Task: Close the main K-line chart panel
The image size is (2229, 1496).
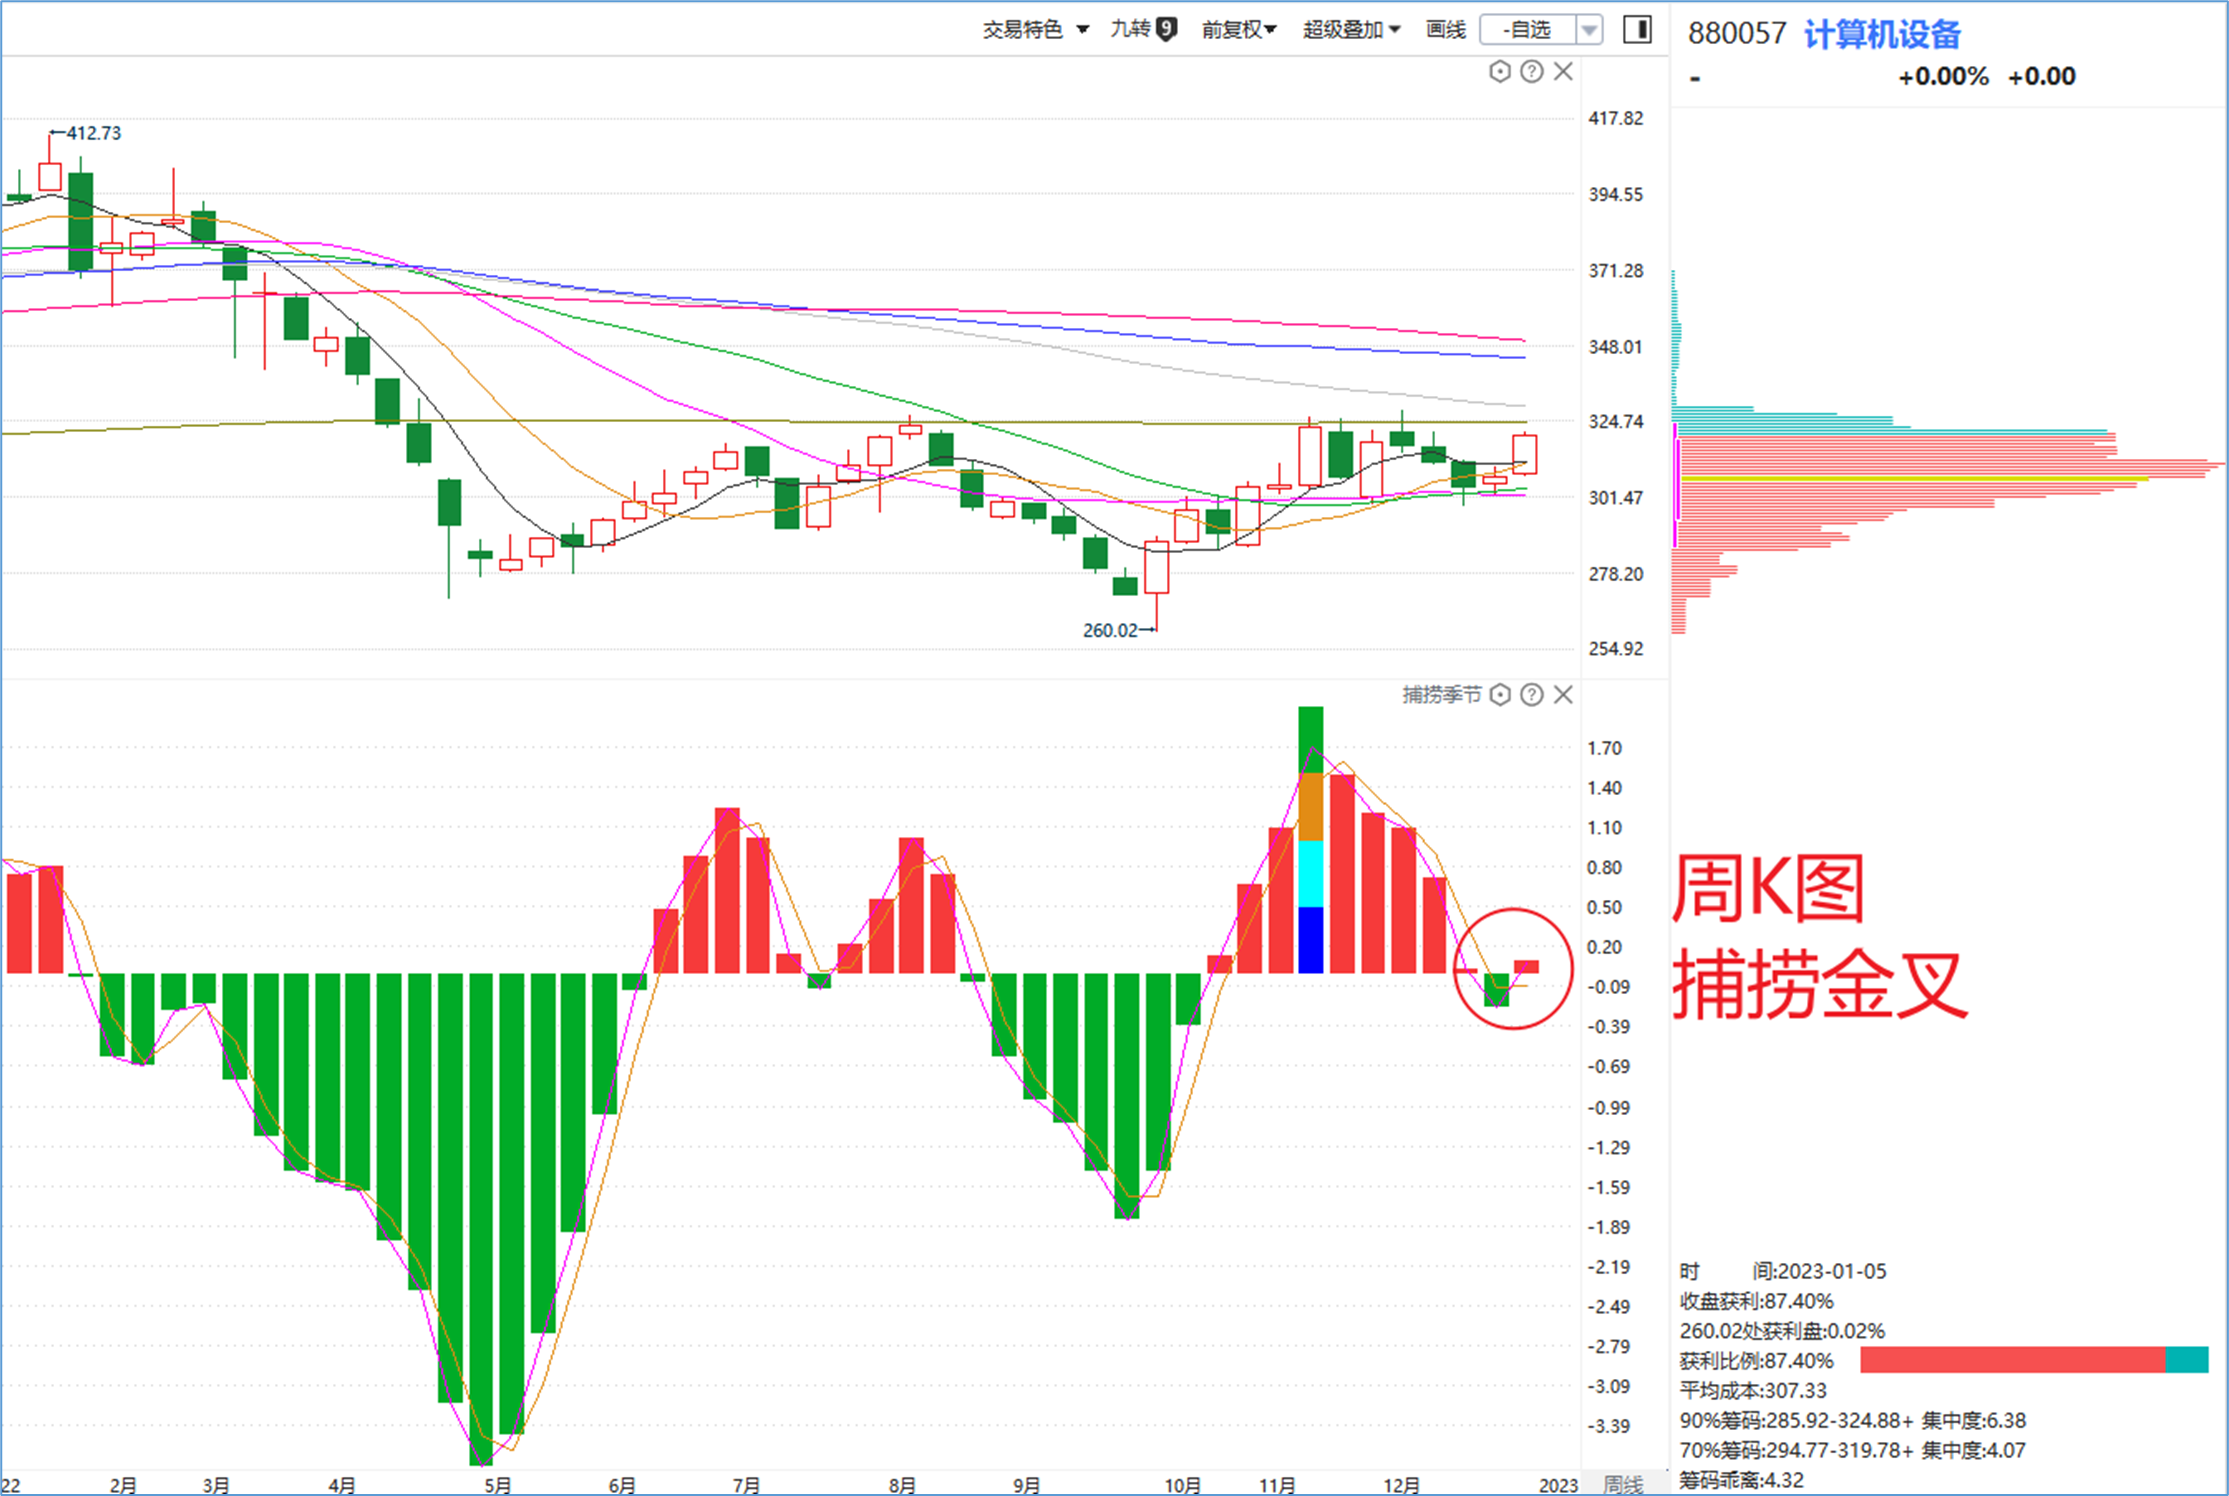Action: (1563, 71)
